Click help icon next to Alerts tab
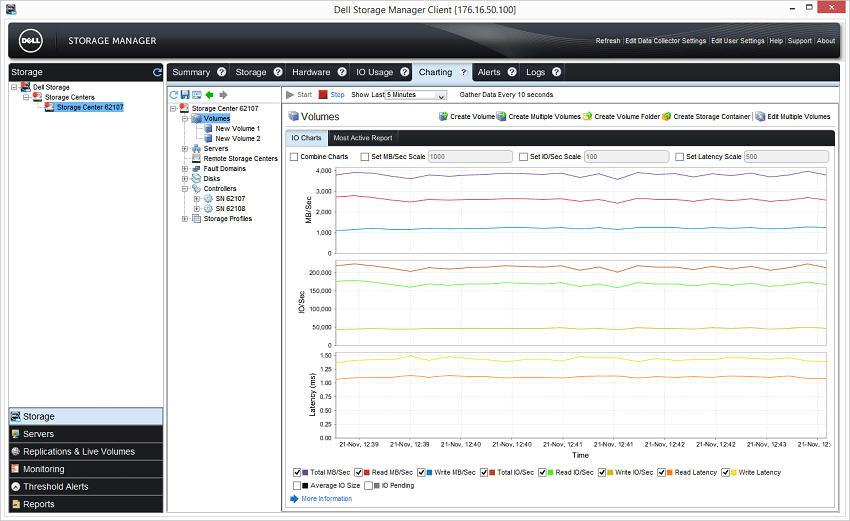 512,72
